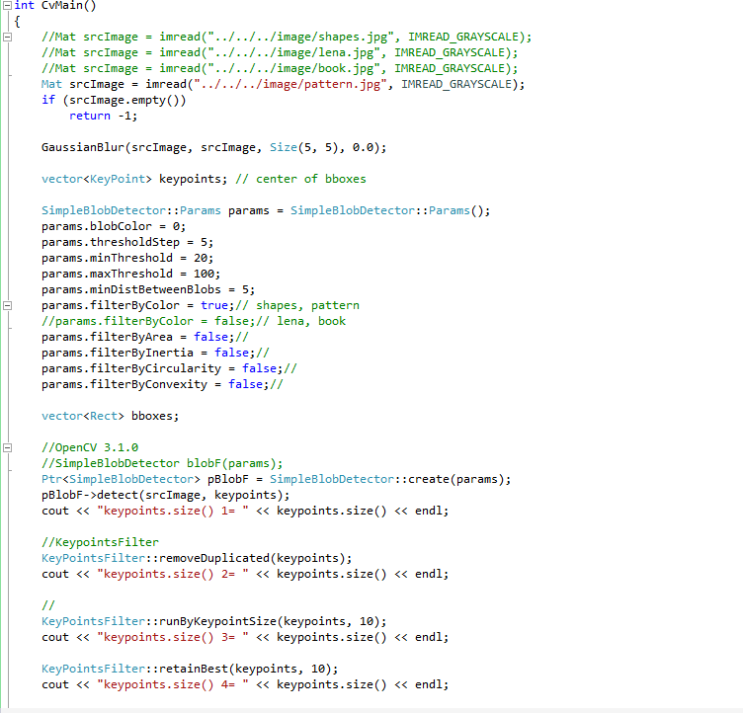
Task: Click the comment '// shapes, pattern'
Action: (x=298, y=305)
